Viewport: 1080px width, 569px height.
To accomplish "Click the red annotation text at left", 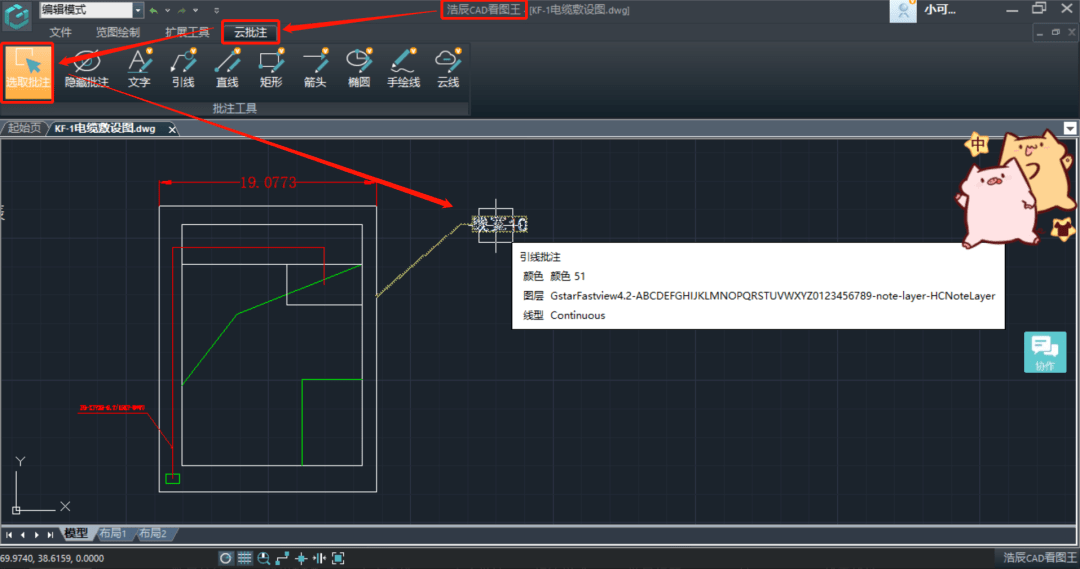I will (112, 408).
